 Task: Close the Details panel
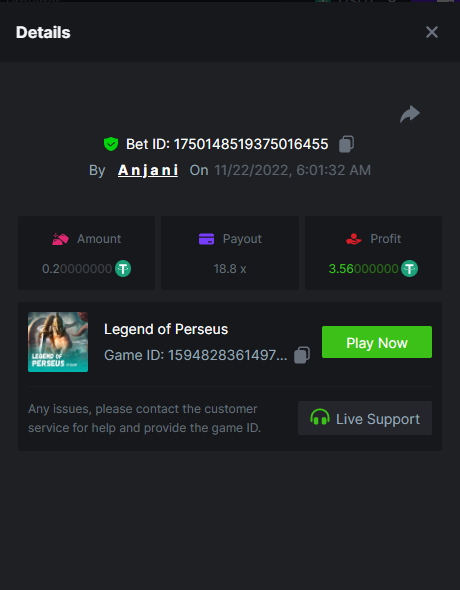pyautogui.click(x=432, y=32)
